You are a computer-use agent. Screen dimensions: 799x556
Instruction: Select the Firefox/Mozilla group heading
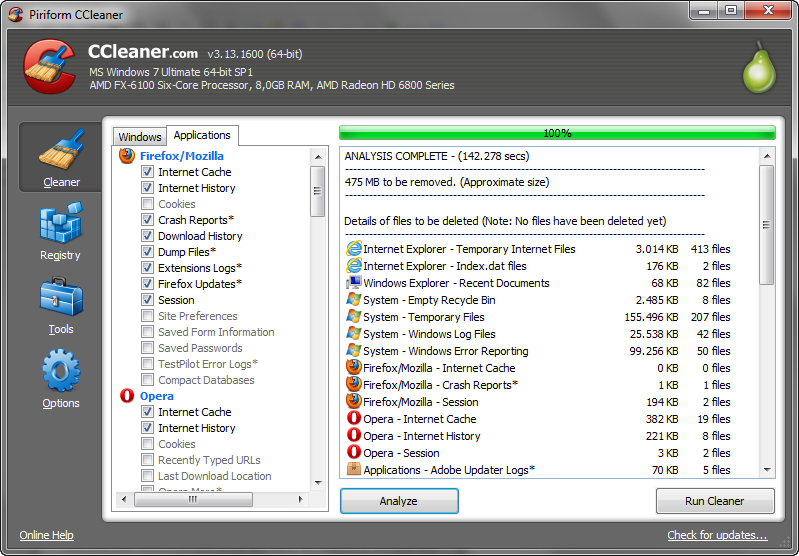coord(181,155)
